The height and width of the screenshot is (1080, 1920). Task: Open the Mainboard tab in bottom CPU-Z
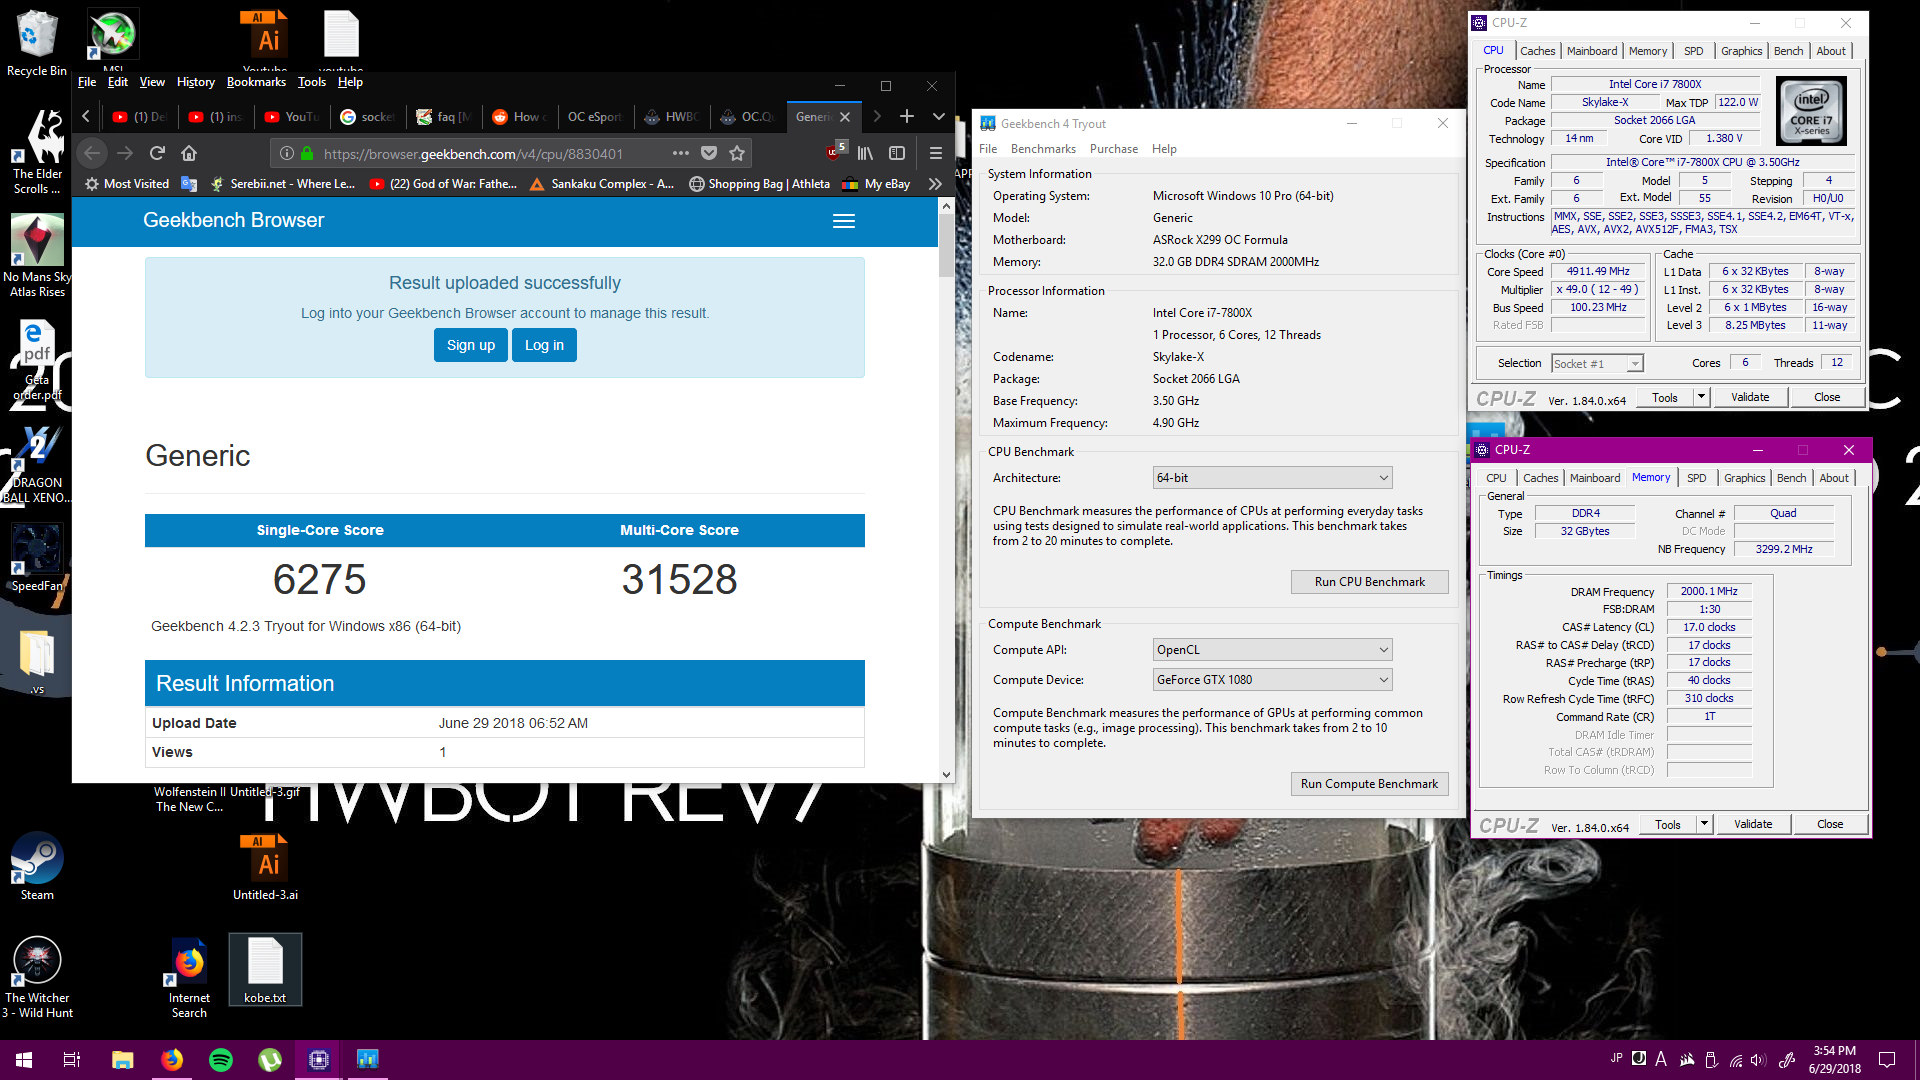[1594, 478]
